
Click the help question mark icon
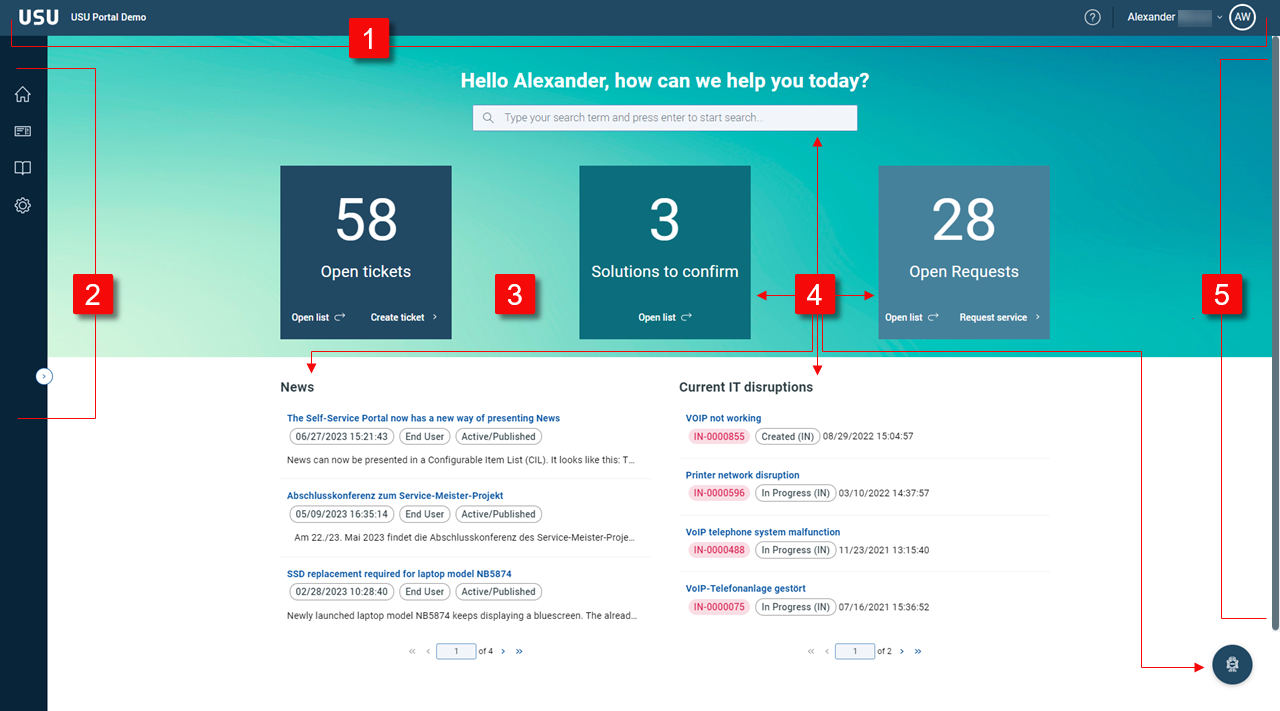(x=1092, y=17)
